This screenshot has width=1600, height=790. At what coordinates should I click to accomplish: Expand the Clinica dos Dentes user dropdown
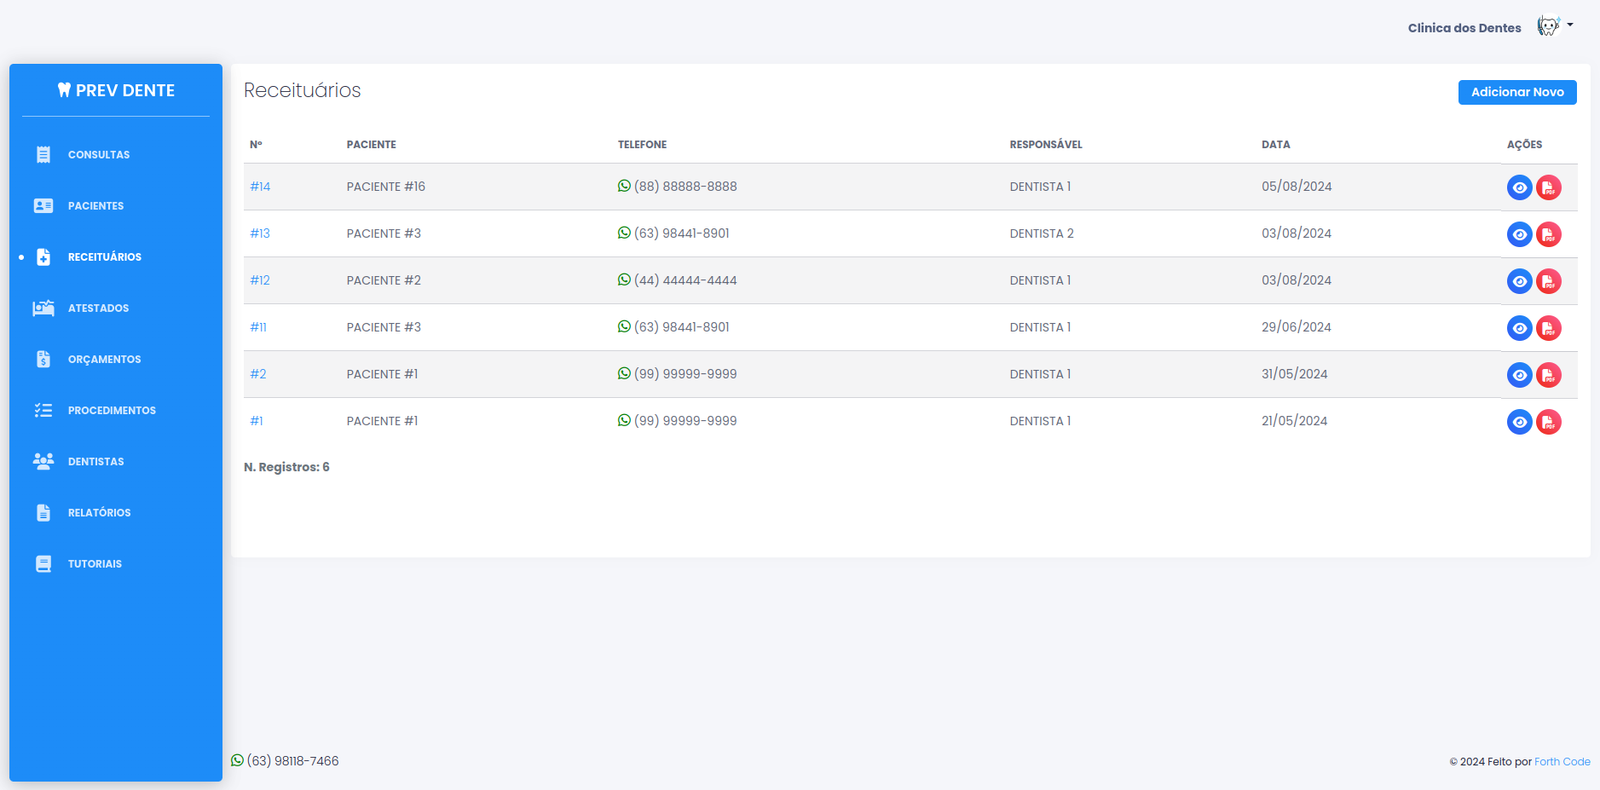1554,27
